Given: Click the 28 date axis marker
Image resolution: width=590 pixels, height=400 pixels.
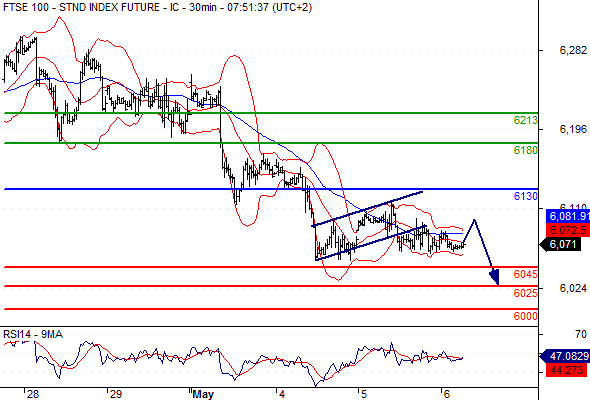Looking at the screenshot, I should (33, 394).
